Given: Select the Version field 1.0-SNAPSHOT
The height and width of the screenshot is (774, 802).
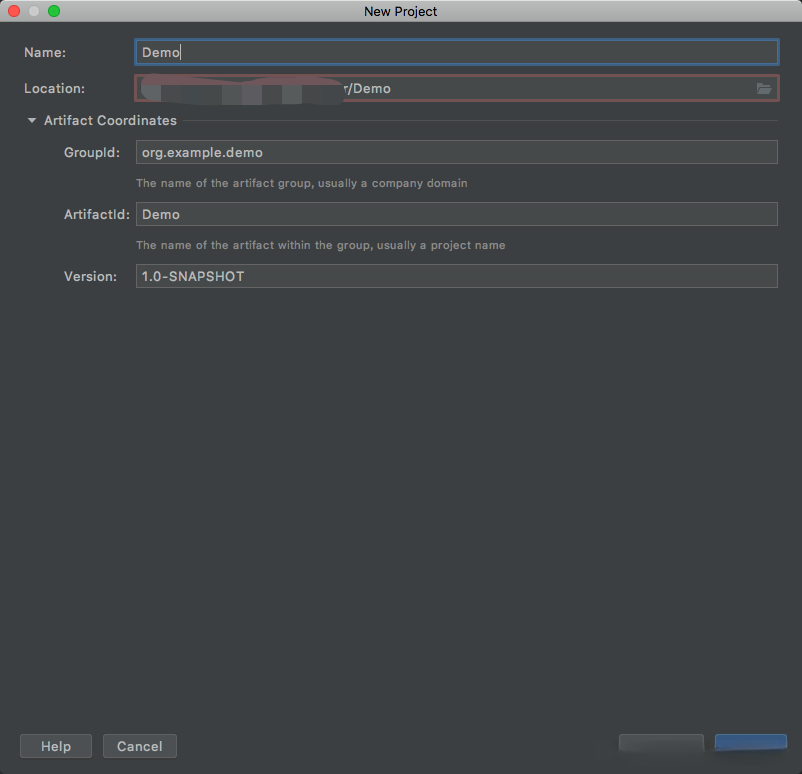Looking at the screenshot, I should pyautogui.click(x=457, y=276).
